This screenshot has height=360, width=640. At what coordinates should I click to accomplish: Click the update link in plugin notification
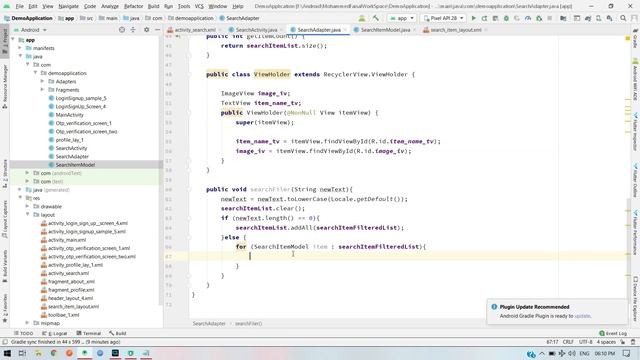coord(582,316)
